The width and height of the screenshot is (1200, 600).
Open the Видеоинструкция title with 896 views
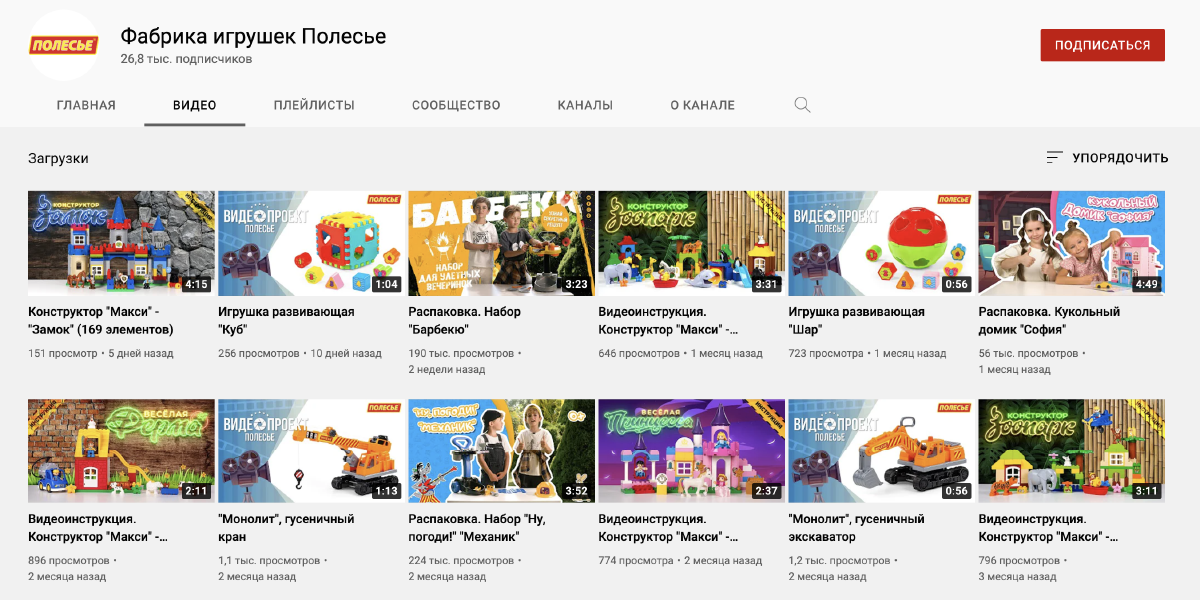coord(98,528)
